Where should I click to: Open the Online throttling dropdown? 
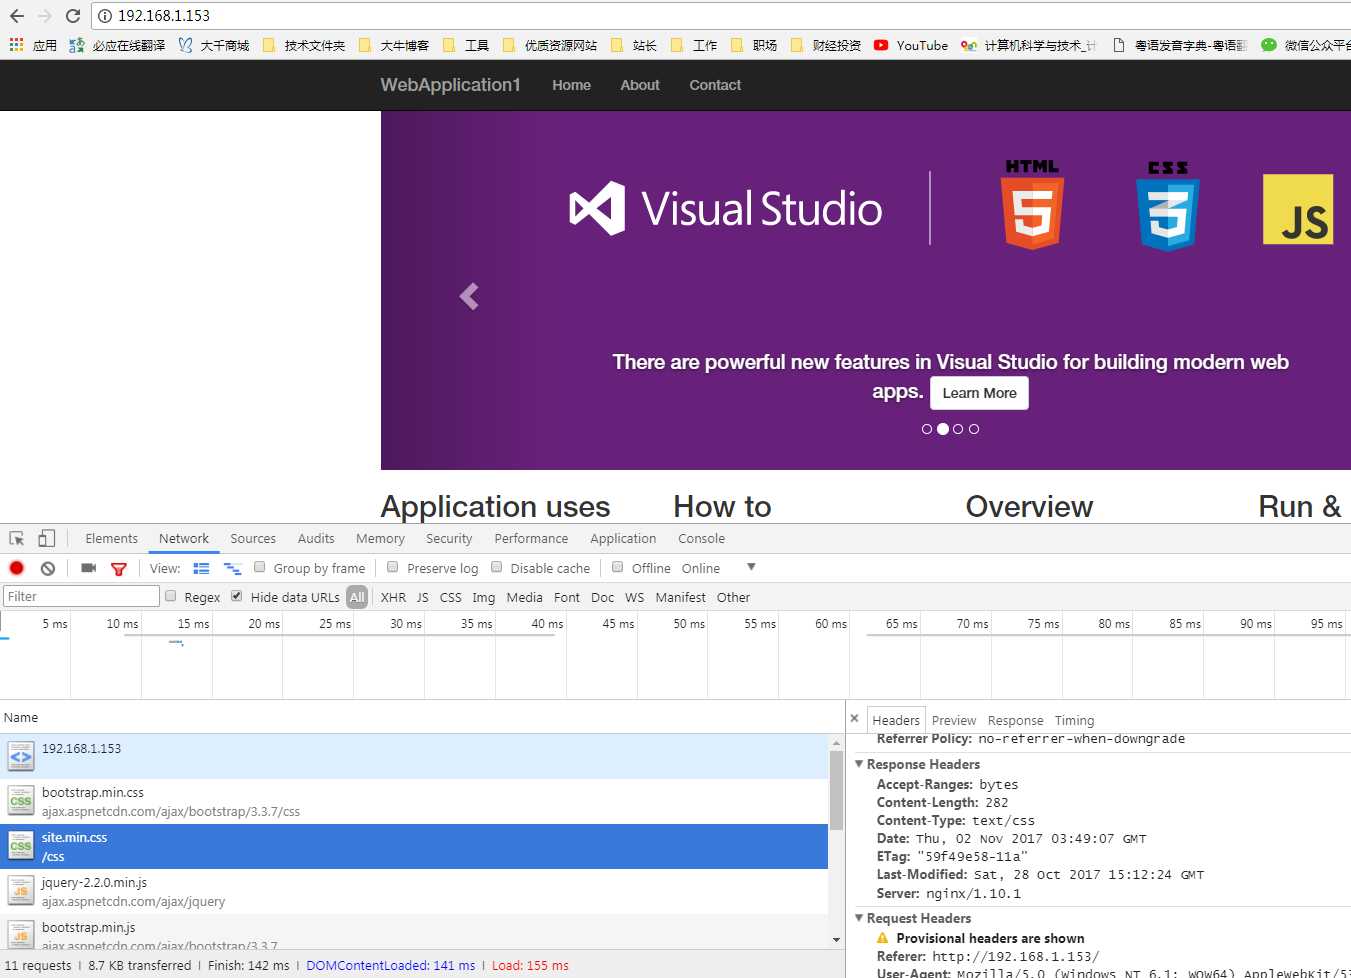pos(718,568)
